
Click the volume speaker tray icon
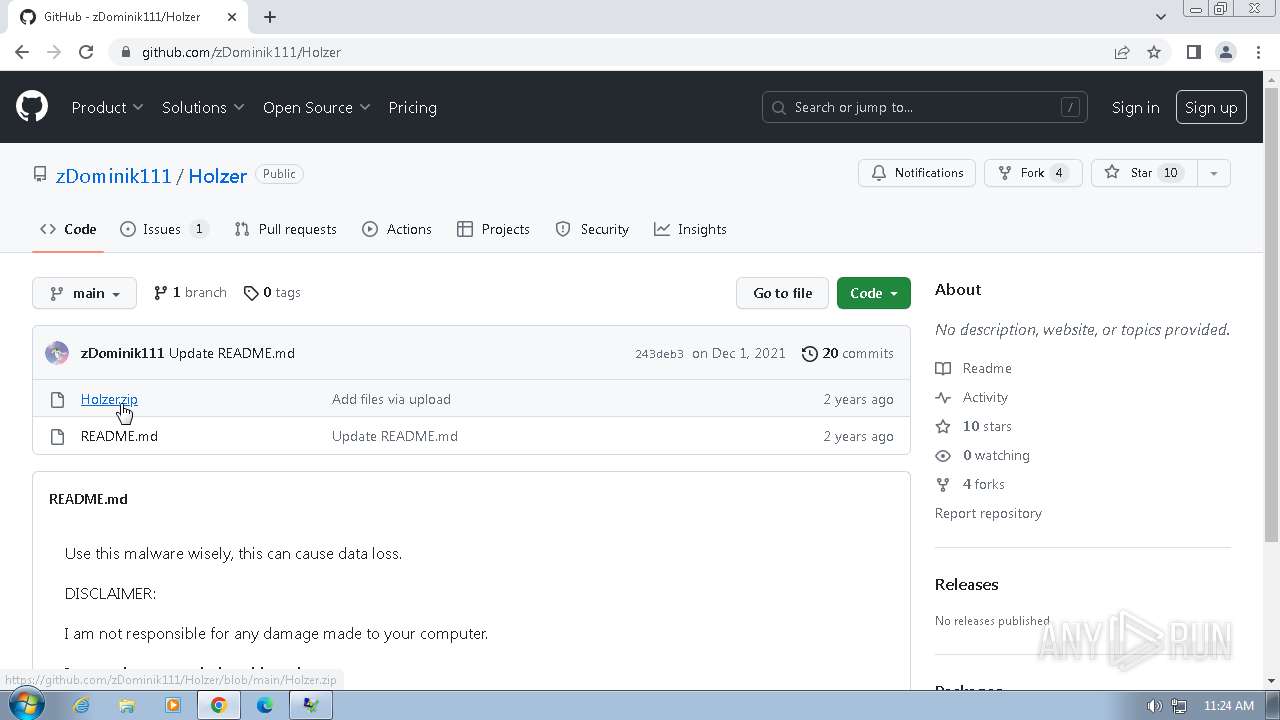tap(1155, 705)
